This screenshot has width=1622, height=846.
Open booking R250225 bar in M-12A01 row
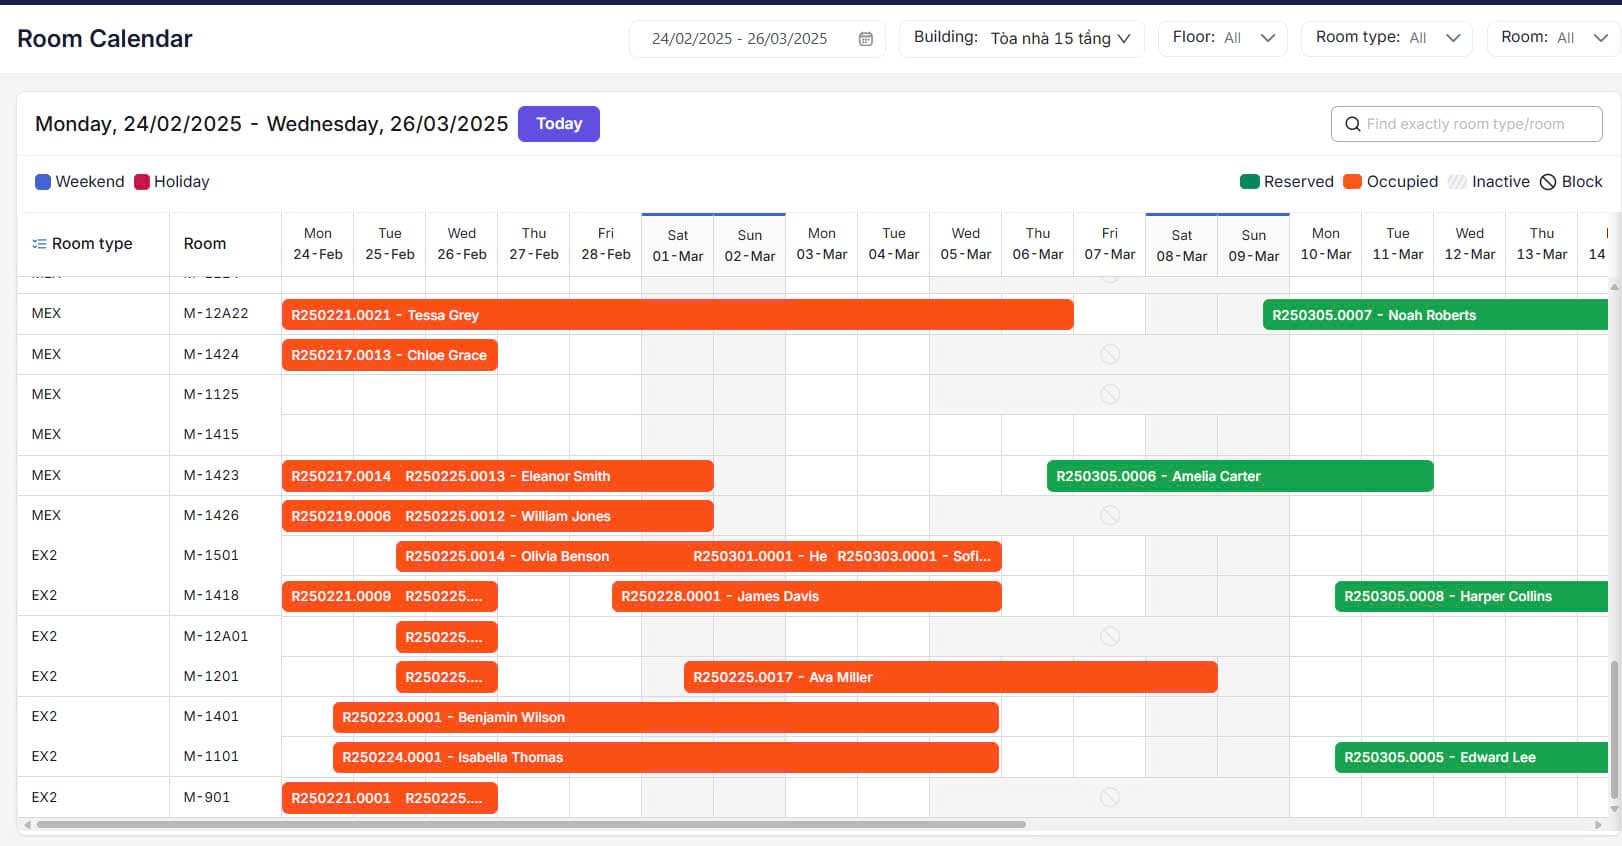(447, 637)
